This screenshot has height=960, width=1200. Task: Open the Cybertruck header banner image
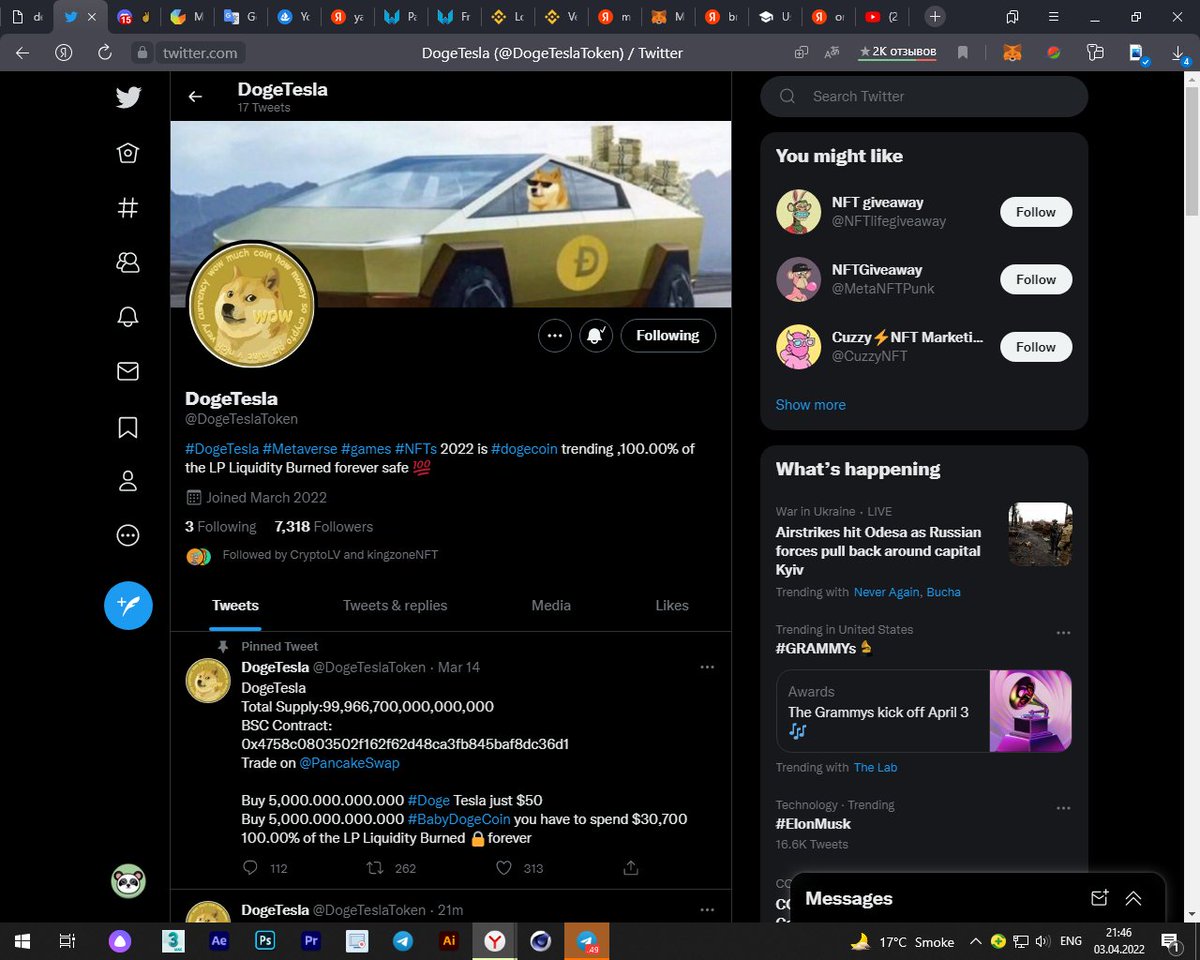coord(451,214)
